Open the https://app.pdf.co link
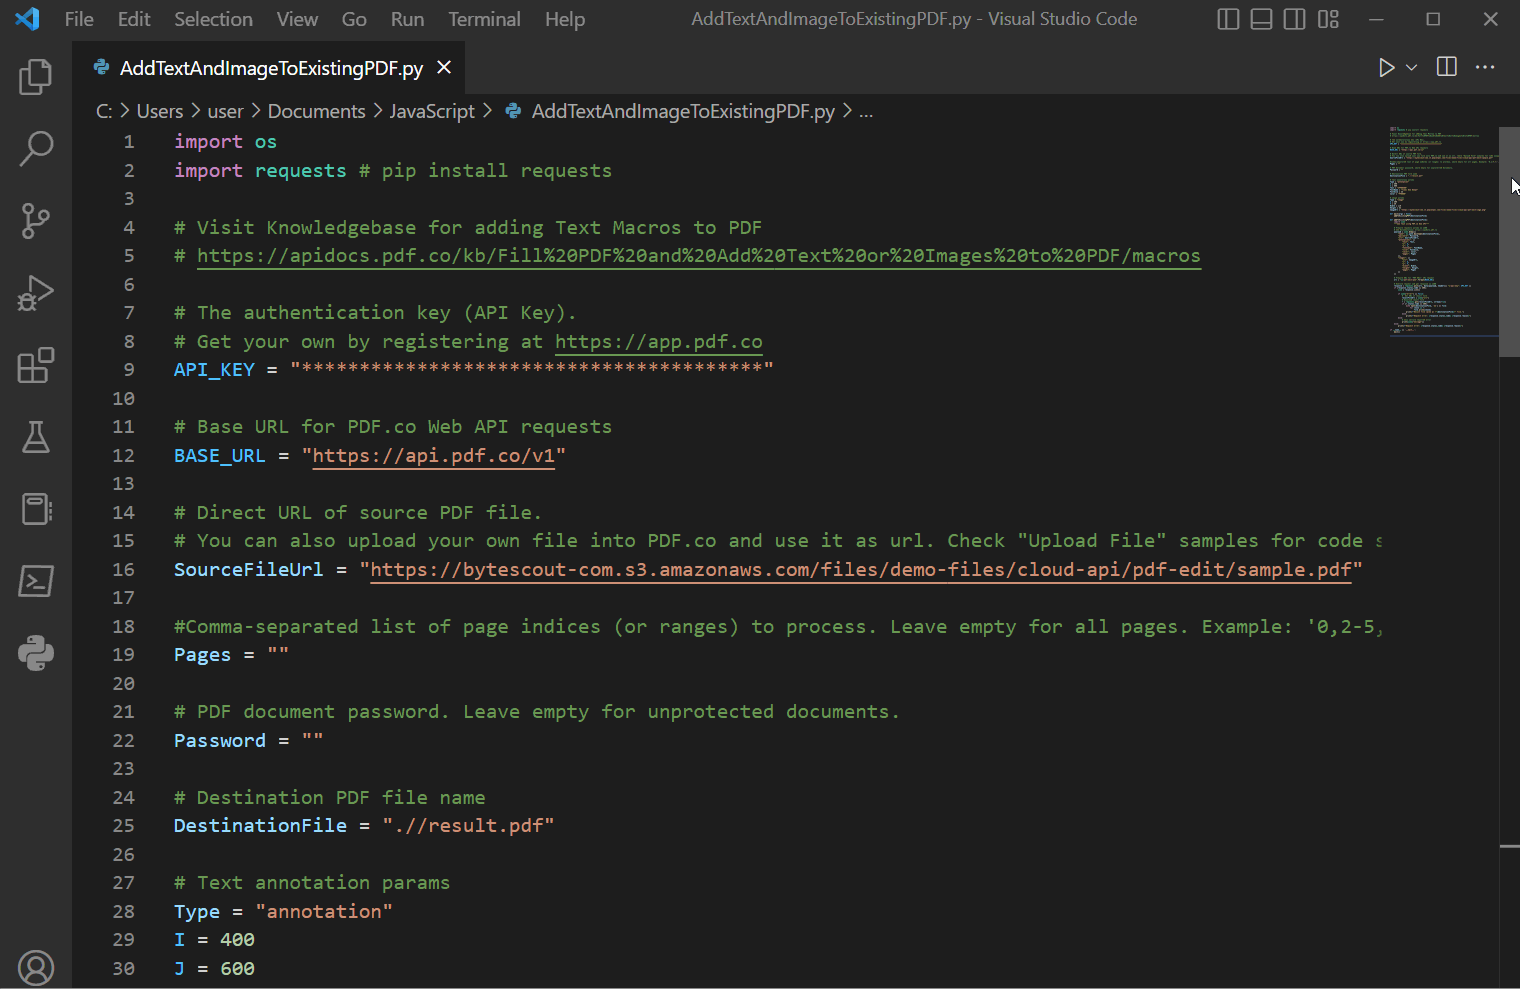The image size is (1520, 989). (x=659, y=342)
